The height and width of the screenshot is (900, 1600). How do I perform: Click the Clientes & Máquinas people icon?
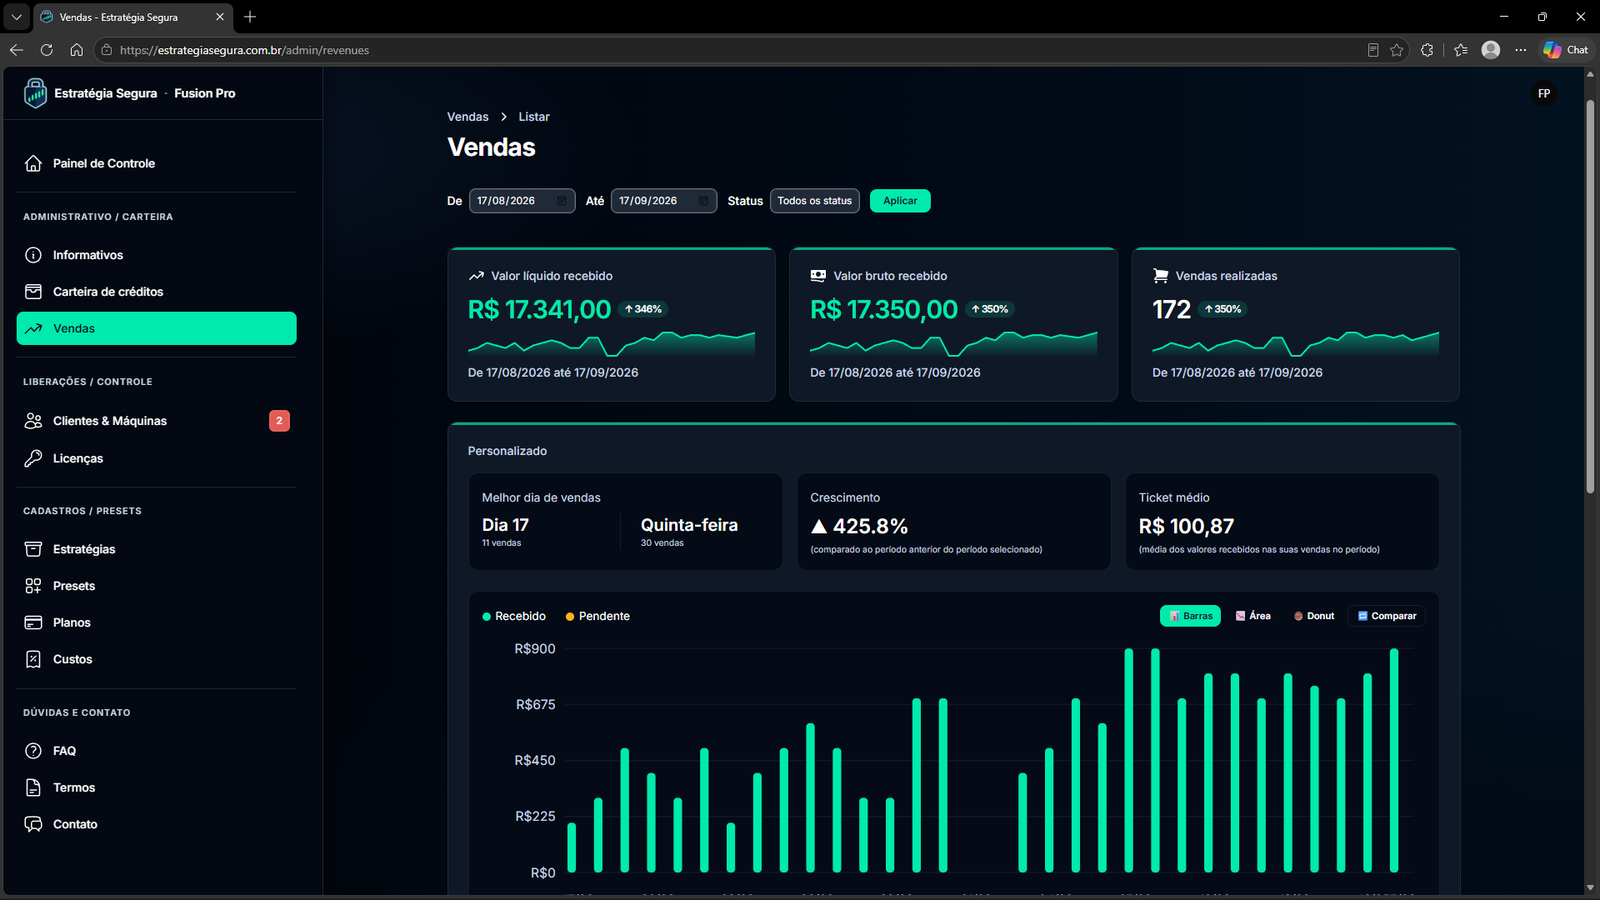34,421
